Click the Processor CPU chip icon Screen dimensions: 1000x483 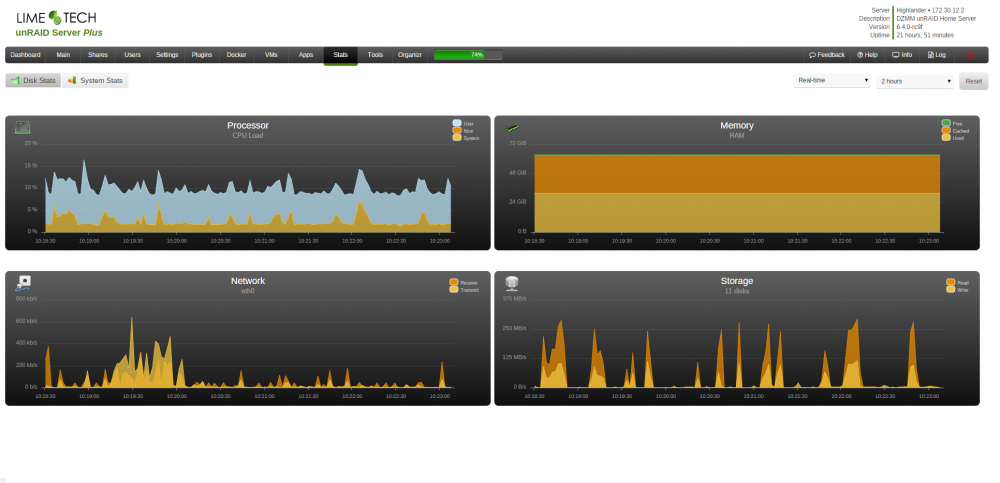pyautogui.click(x=23, y=127)
